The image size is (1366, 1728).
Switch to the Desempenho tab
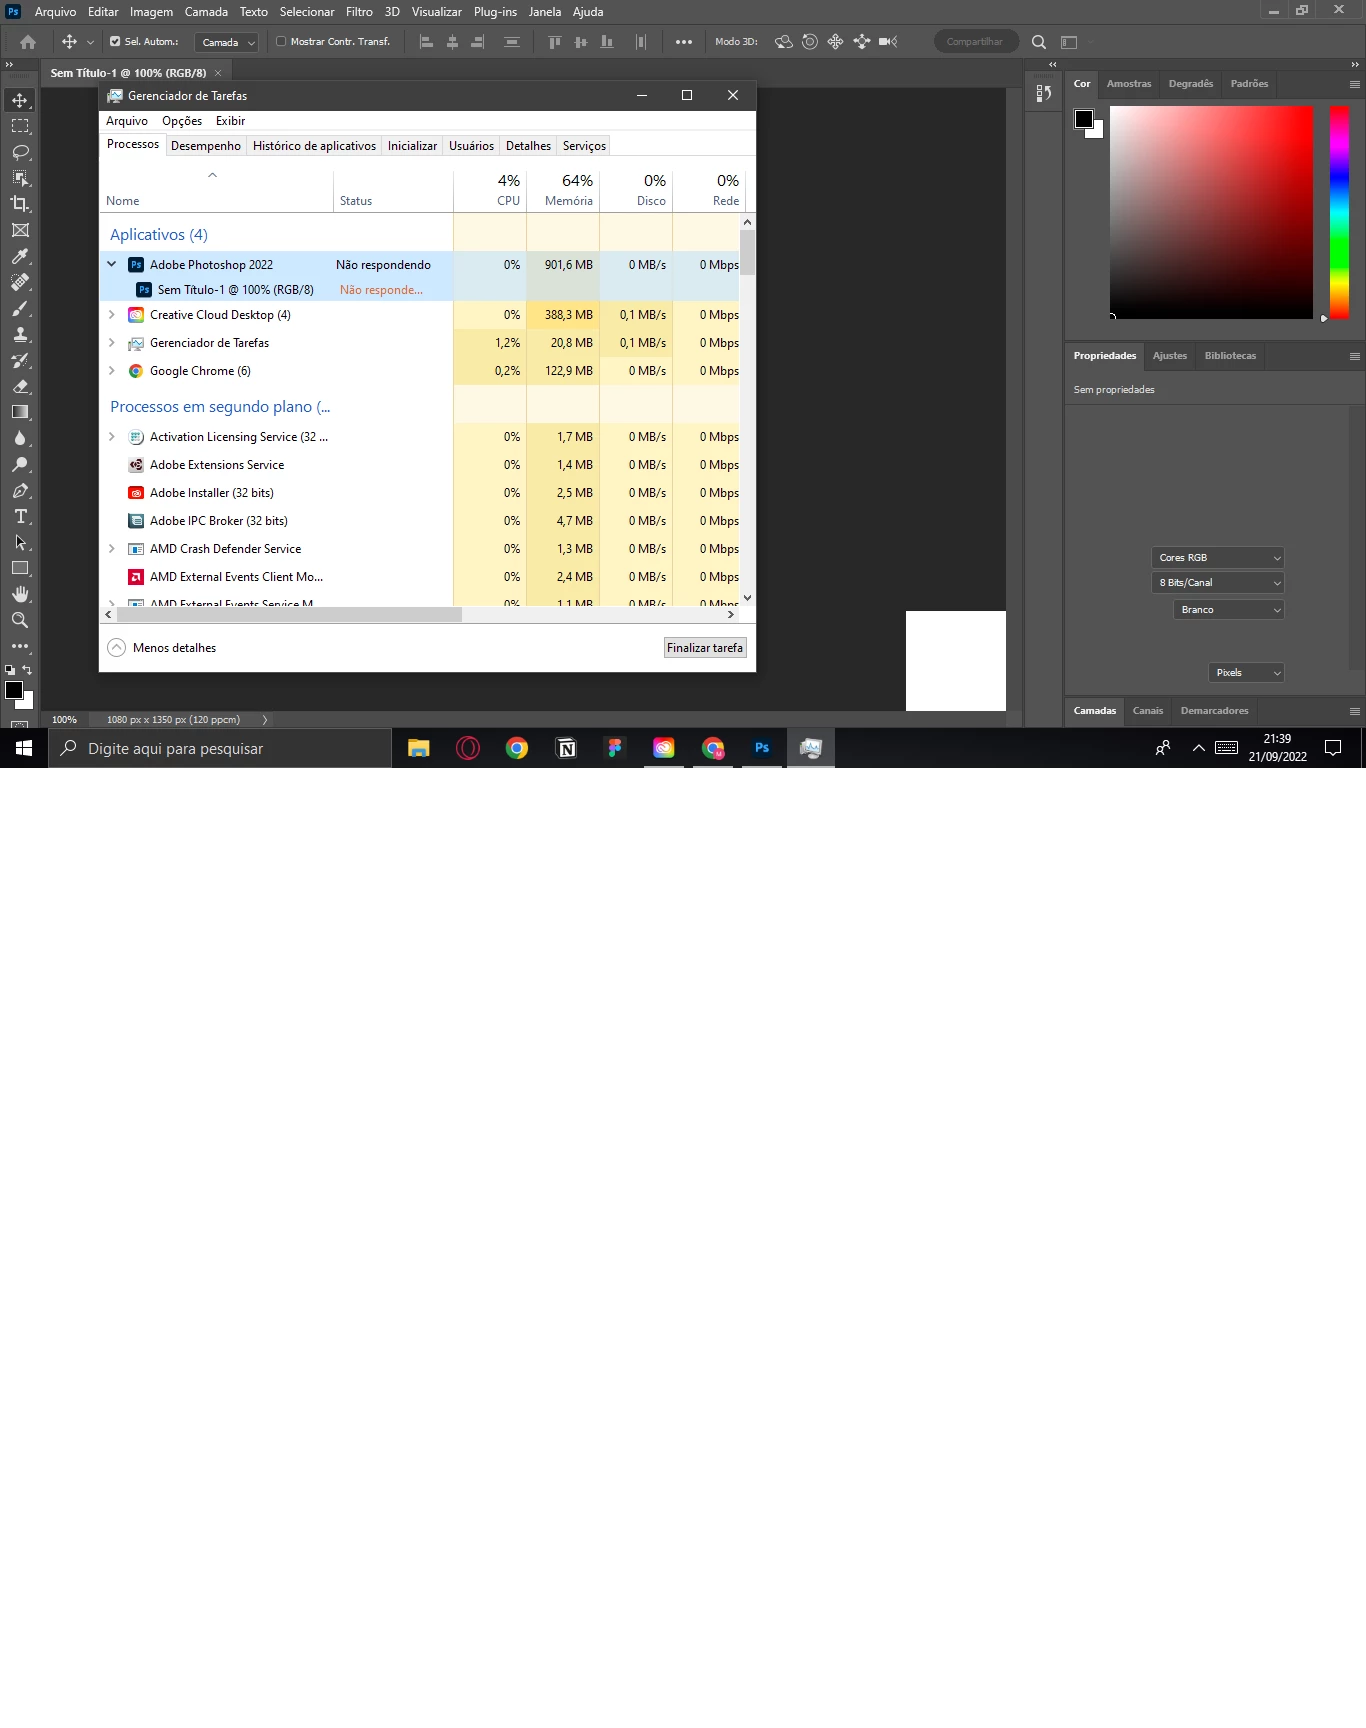[206, 146]
